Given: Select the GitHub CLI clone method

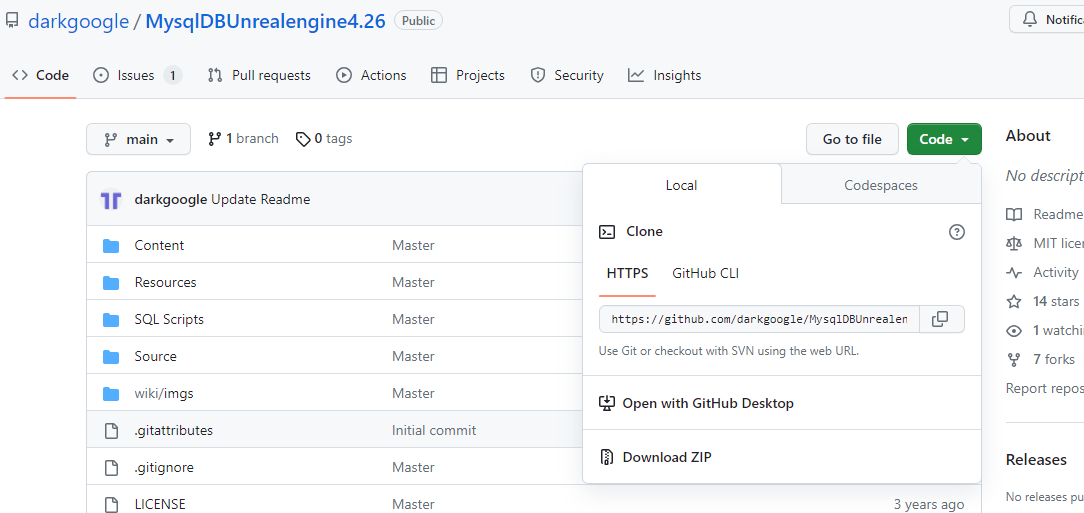Looking at the screenshot, I should click(705, 273).
